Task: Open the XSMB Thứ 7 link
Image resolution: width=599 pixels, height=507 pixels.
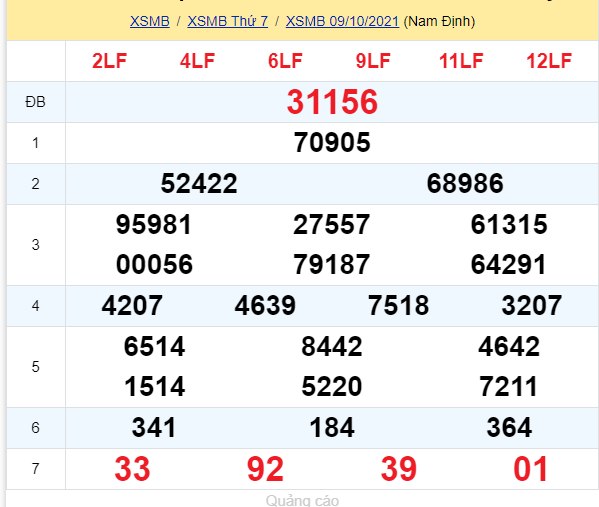Action: (228, 21)
